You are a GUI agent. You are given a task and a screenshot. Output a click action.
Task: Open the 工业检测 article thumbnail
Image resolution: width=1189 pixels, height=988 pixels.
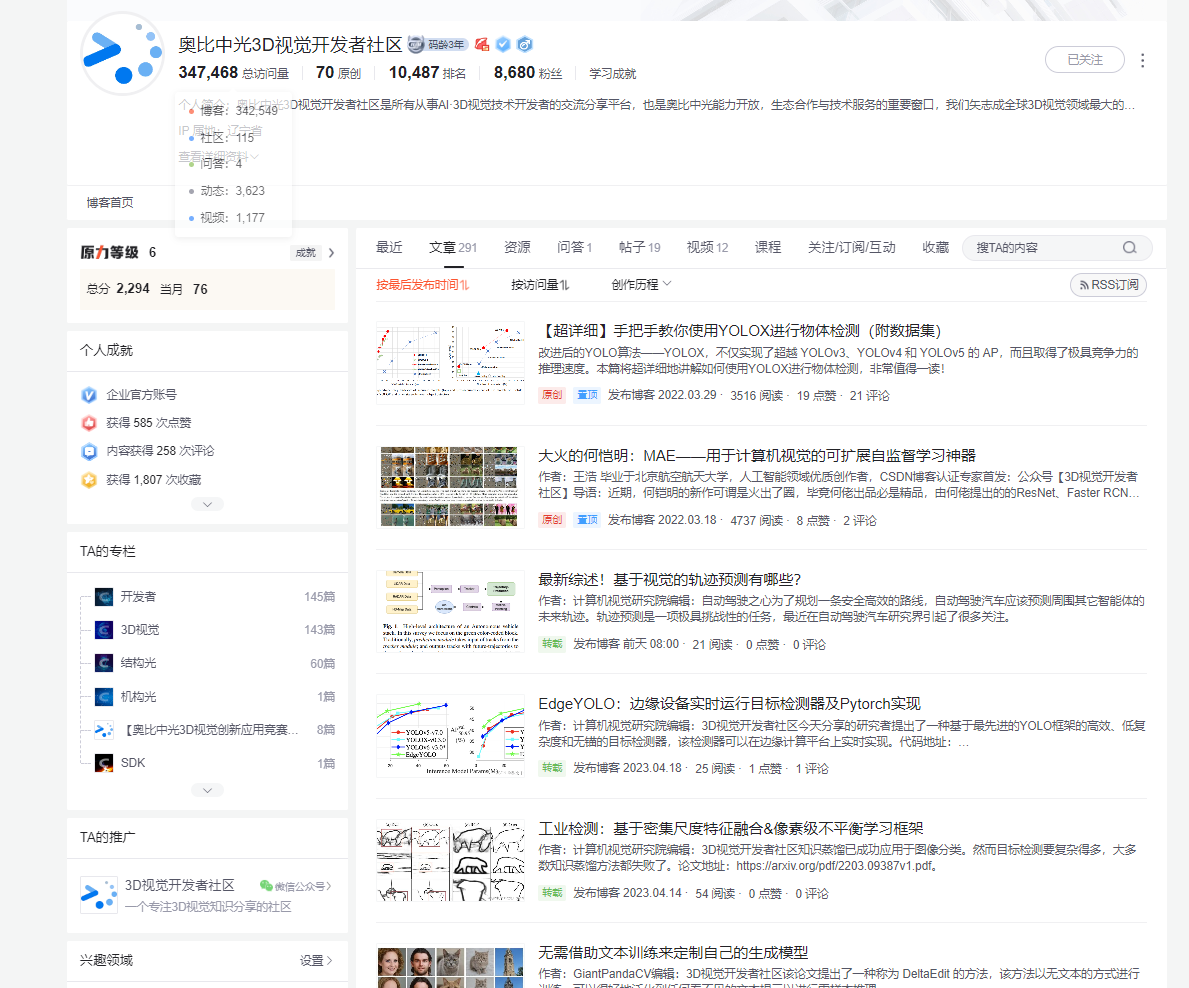450,860
